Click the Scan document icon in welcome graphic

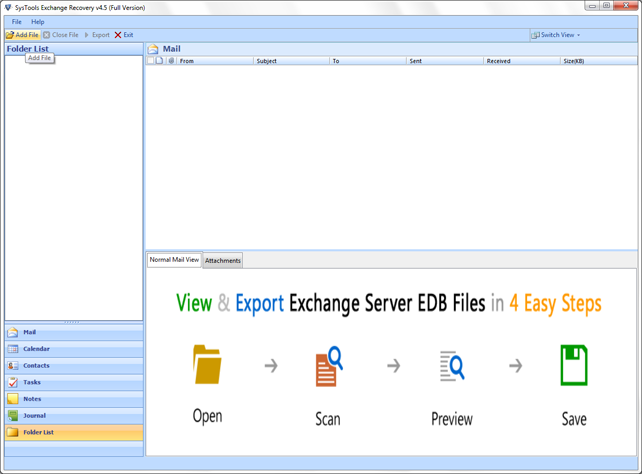329,366
